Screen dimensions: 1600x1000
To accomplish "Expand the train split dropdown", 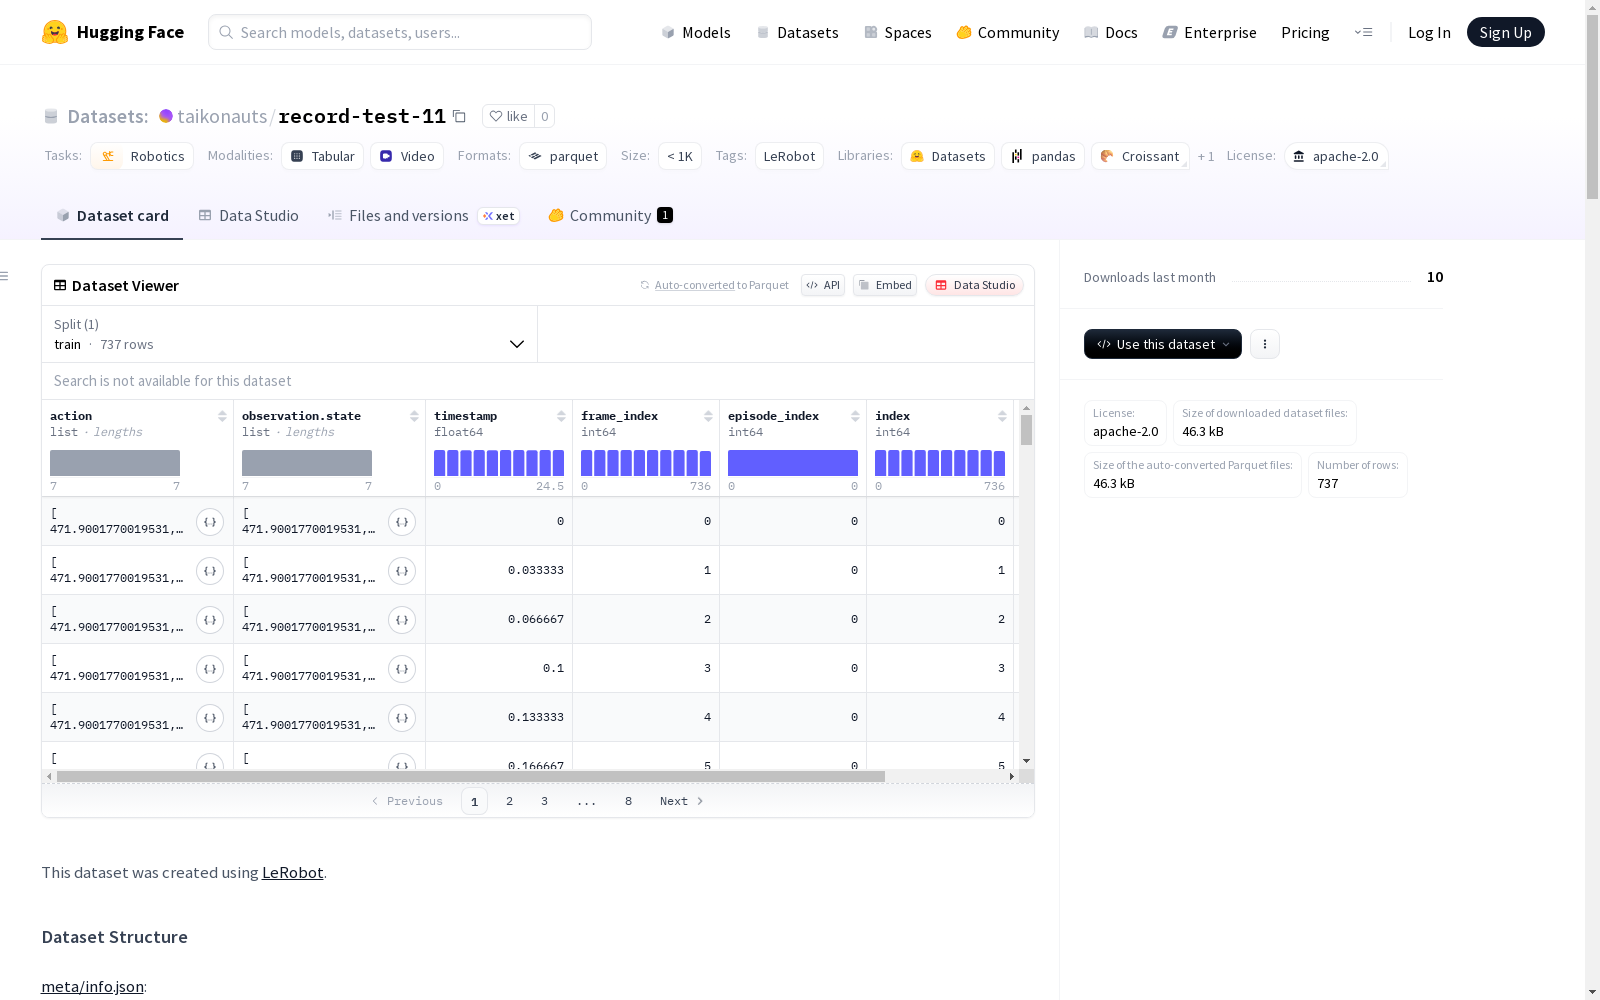I will 289,334.
